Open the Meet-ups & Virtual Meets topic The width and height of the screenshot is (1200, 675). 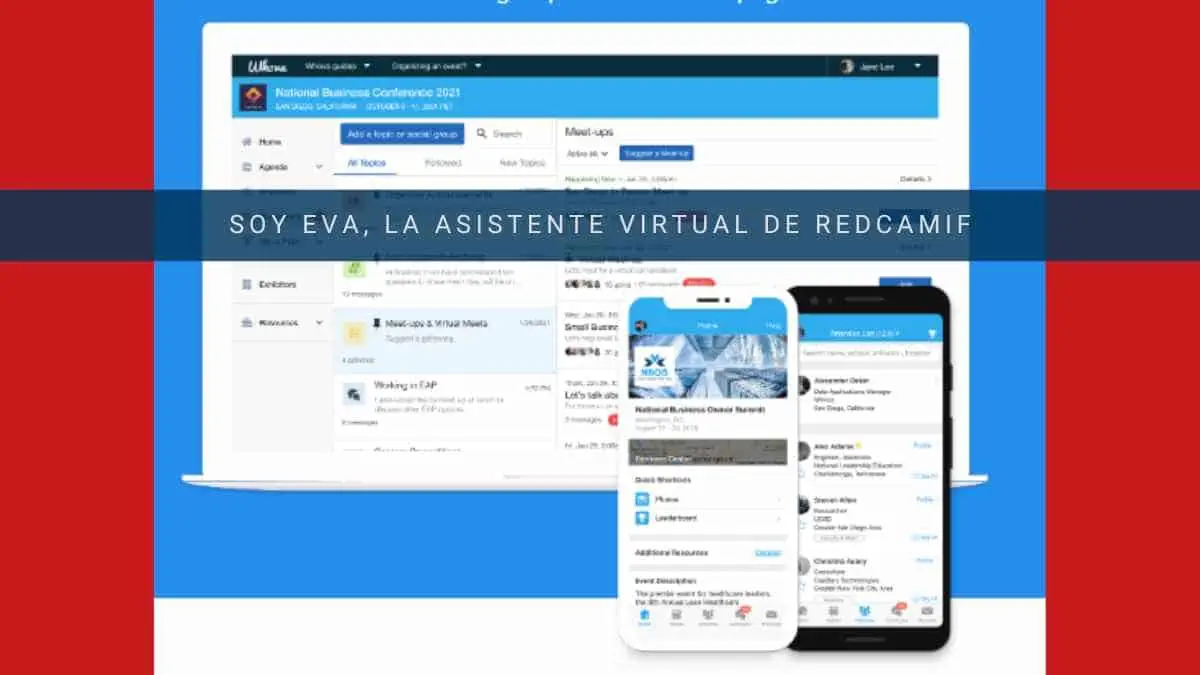pyautogui.click(x=444, y=340)
